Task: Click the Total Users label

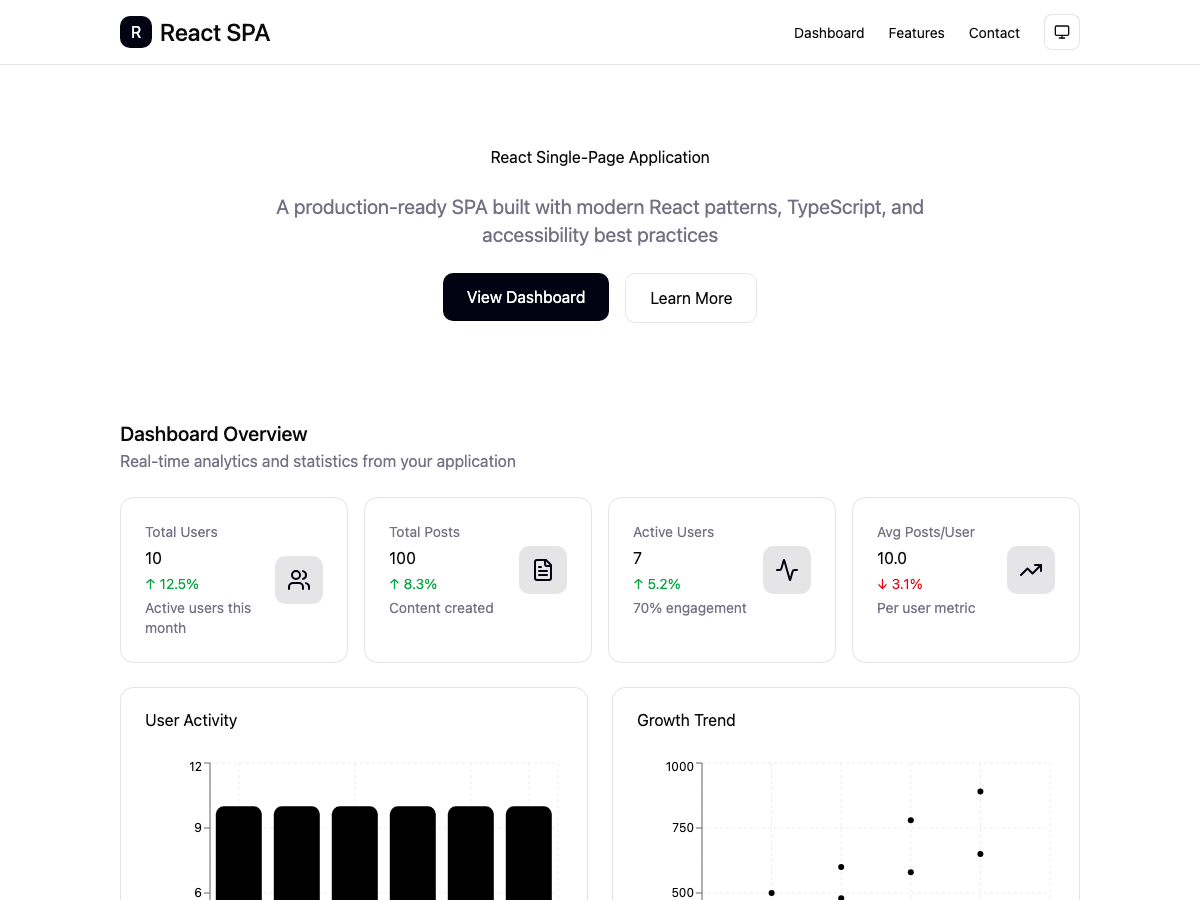Action: 181,532
